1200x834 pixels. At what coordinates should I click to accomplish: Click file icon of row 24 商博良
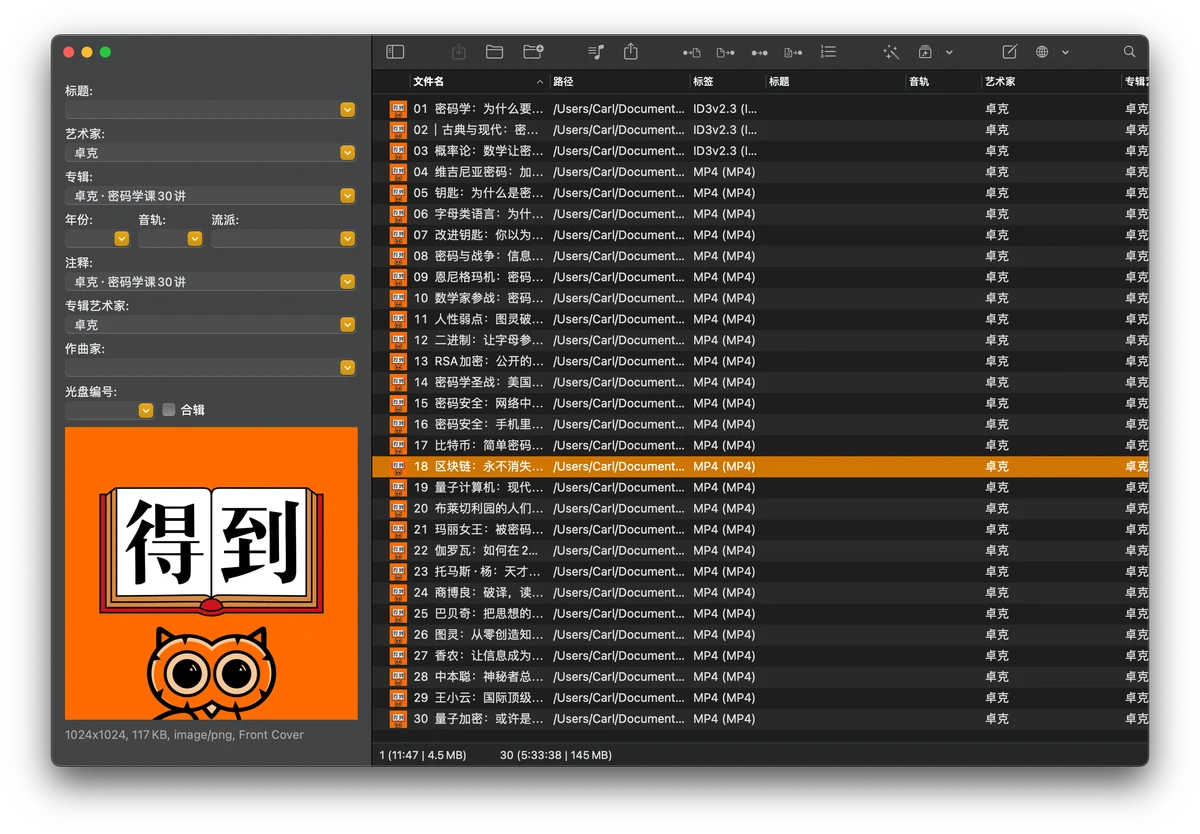point(398,592)
